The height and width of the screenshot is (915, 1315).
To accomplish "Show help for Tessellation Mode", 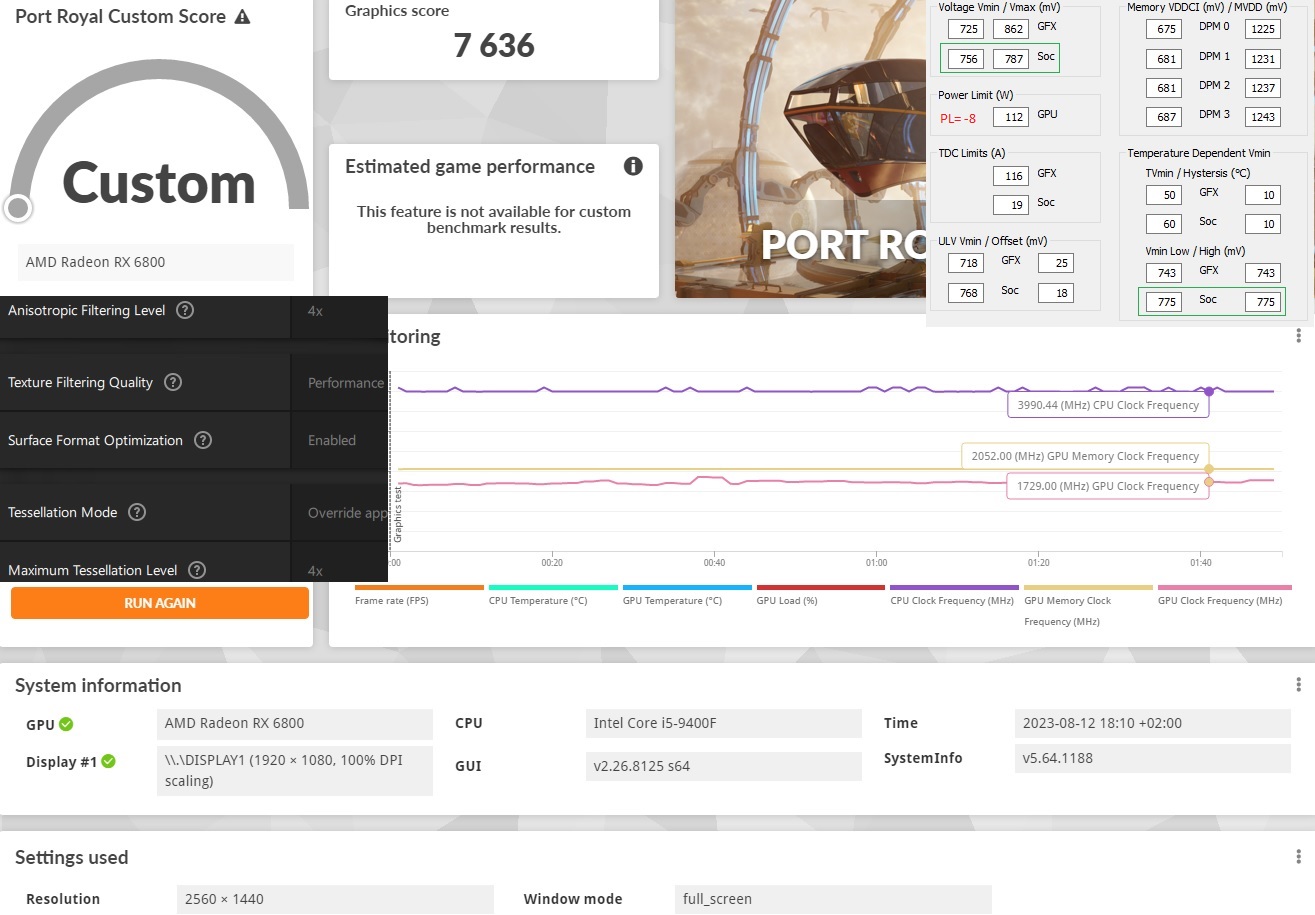I will tap(137, 512).
